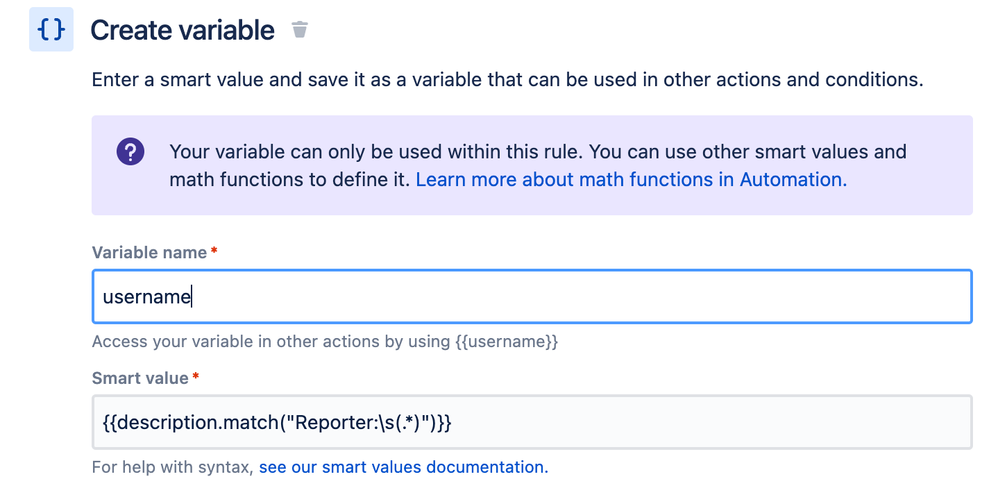
Task: Click the "Access your variable" helper text
Action: (x=270, y=342)
